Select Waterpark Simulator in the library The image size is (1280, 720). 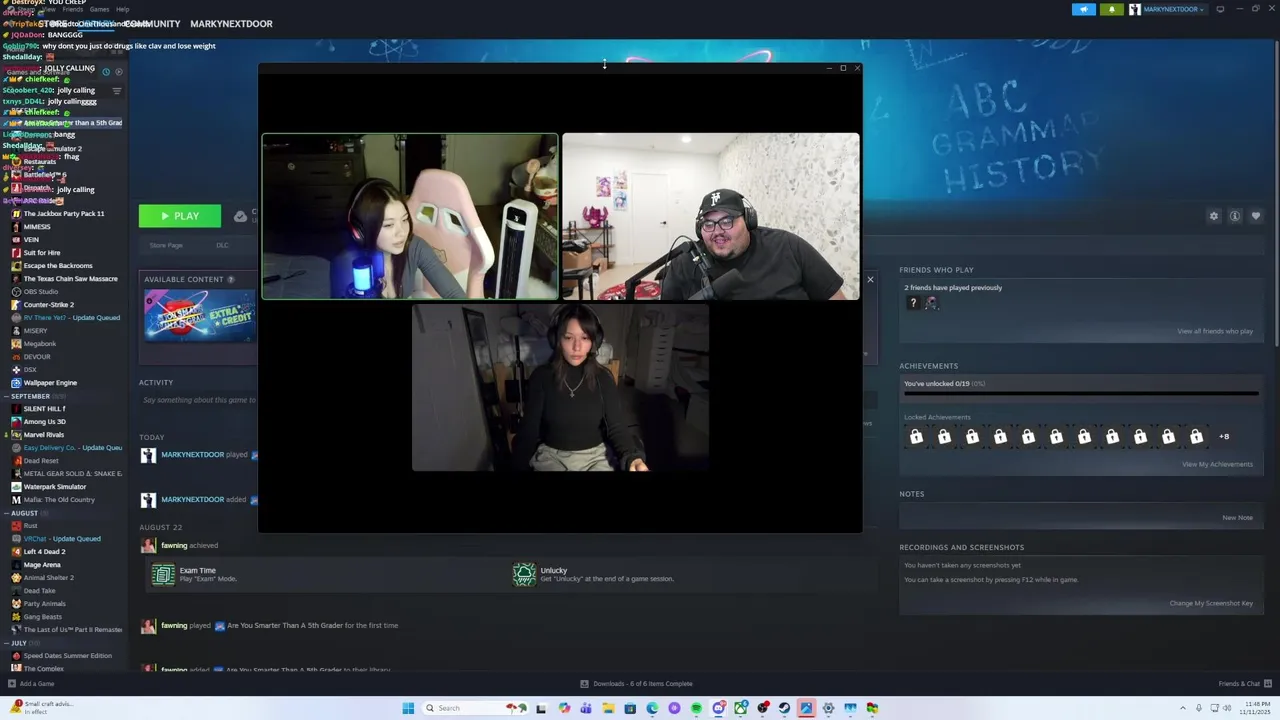click(x=55, y=487)
